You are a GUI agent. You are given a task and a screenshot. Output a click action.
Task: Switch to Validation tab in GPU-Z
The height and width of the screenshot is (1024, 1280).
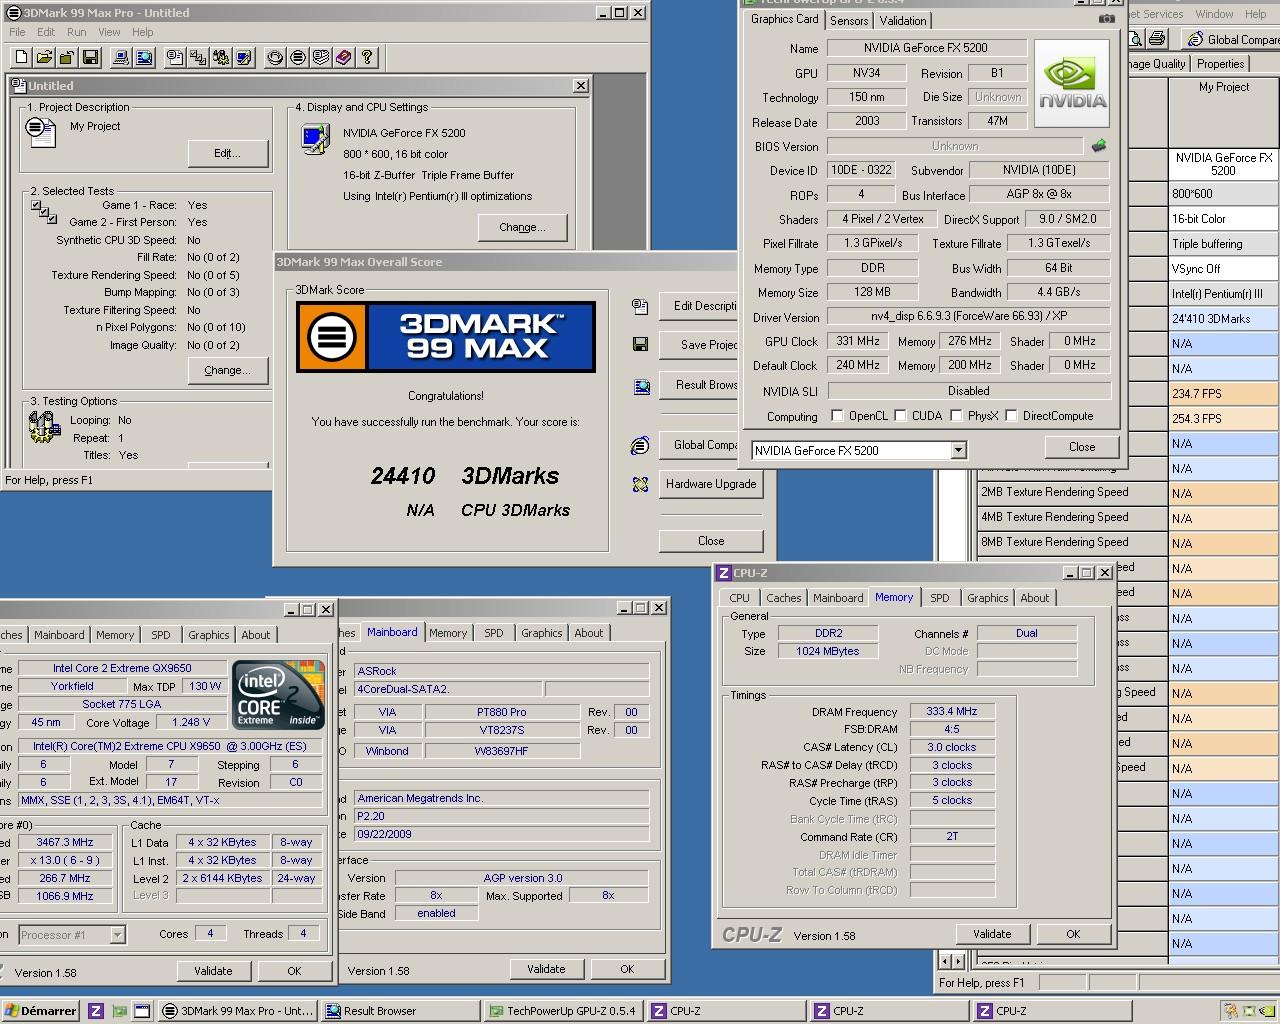pyautogui.click(x=903, y=21)
